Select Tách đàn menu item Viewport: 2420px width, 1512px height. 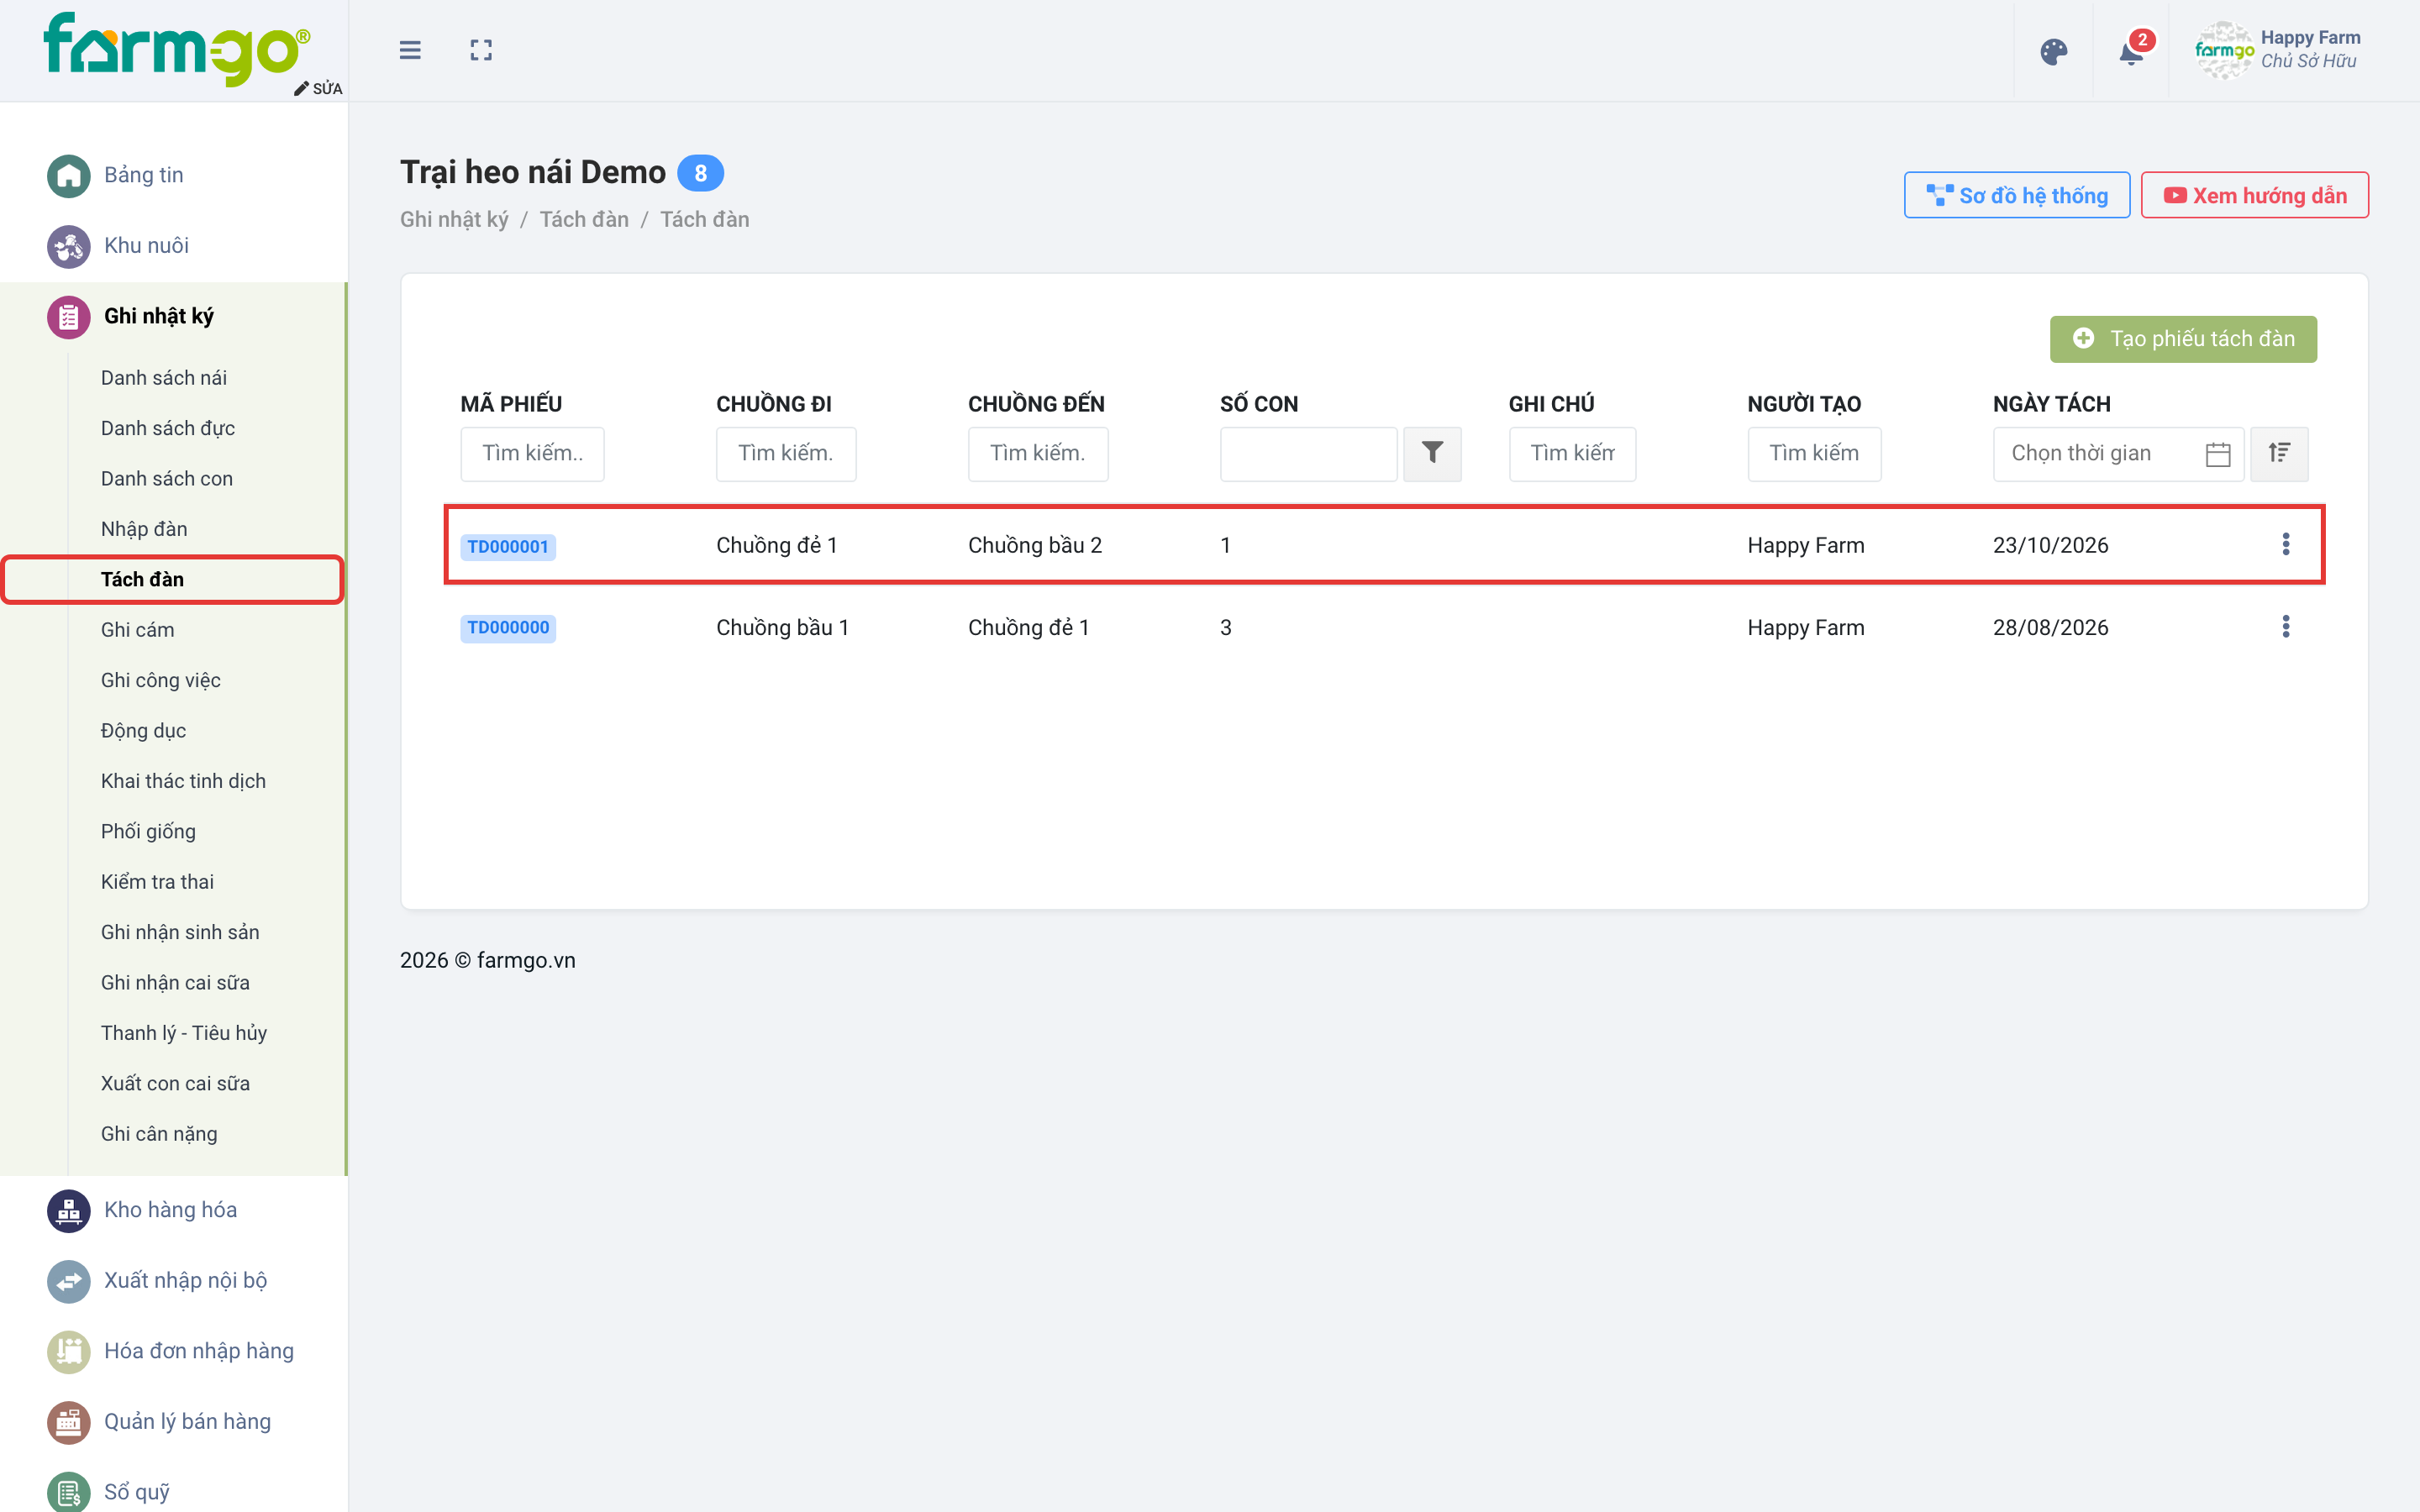(142, 580)
